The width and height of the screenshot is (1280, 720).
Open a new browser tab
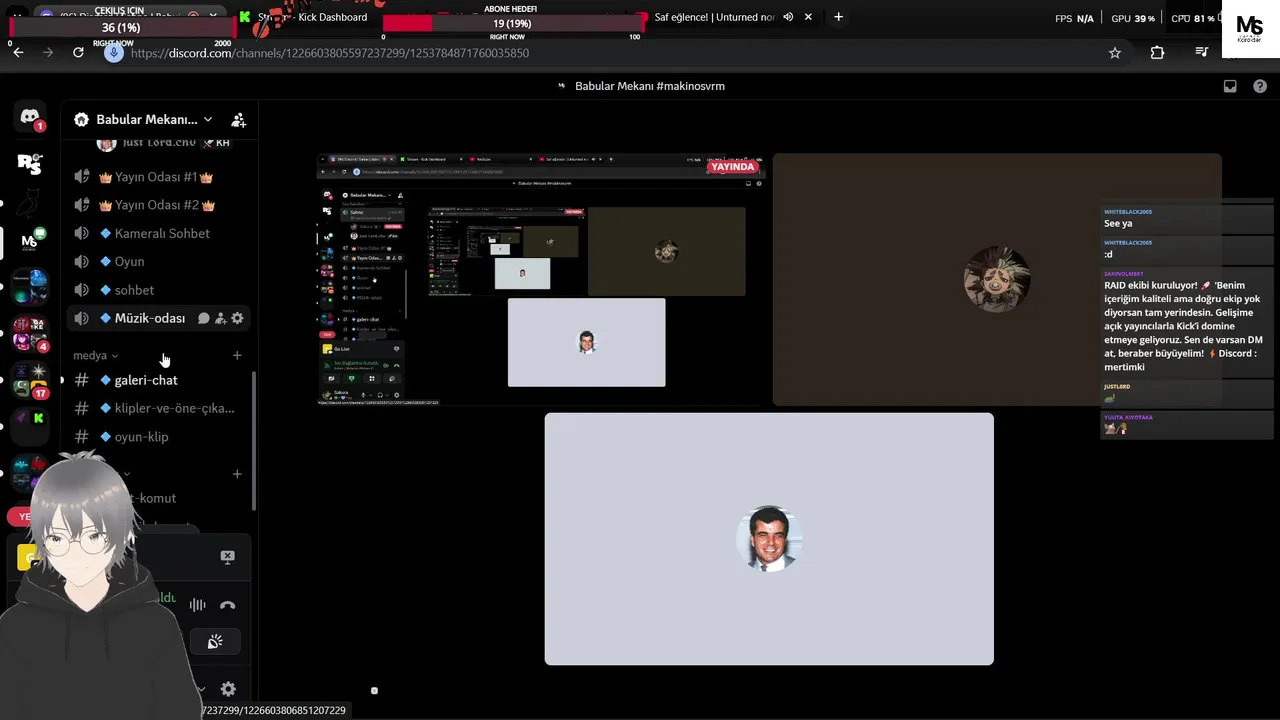pos(838,17)
